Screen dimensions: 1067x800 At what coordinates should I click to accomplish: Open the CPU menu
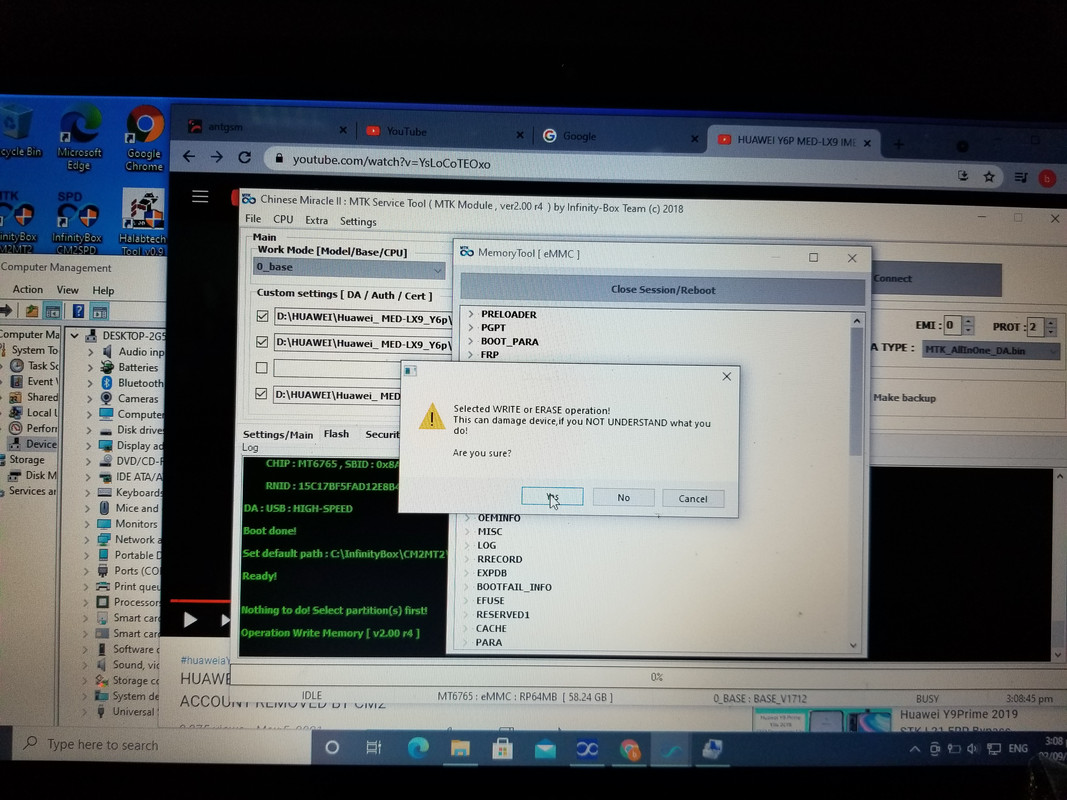click(x=283, y=220)
